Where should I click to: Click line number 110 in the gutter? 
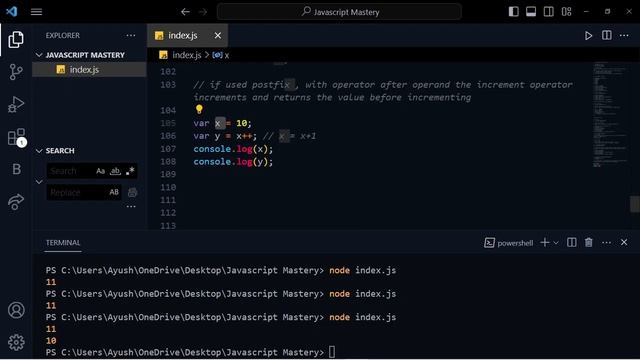tap(168, 187)
